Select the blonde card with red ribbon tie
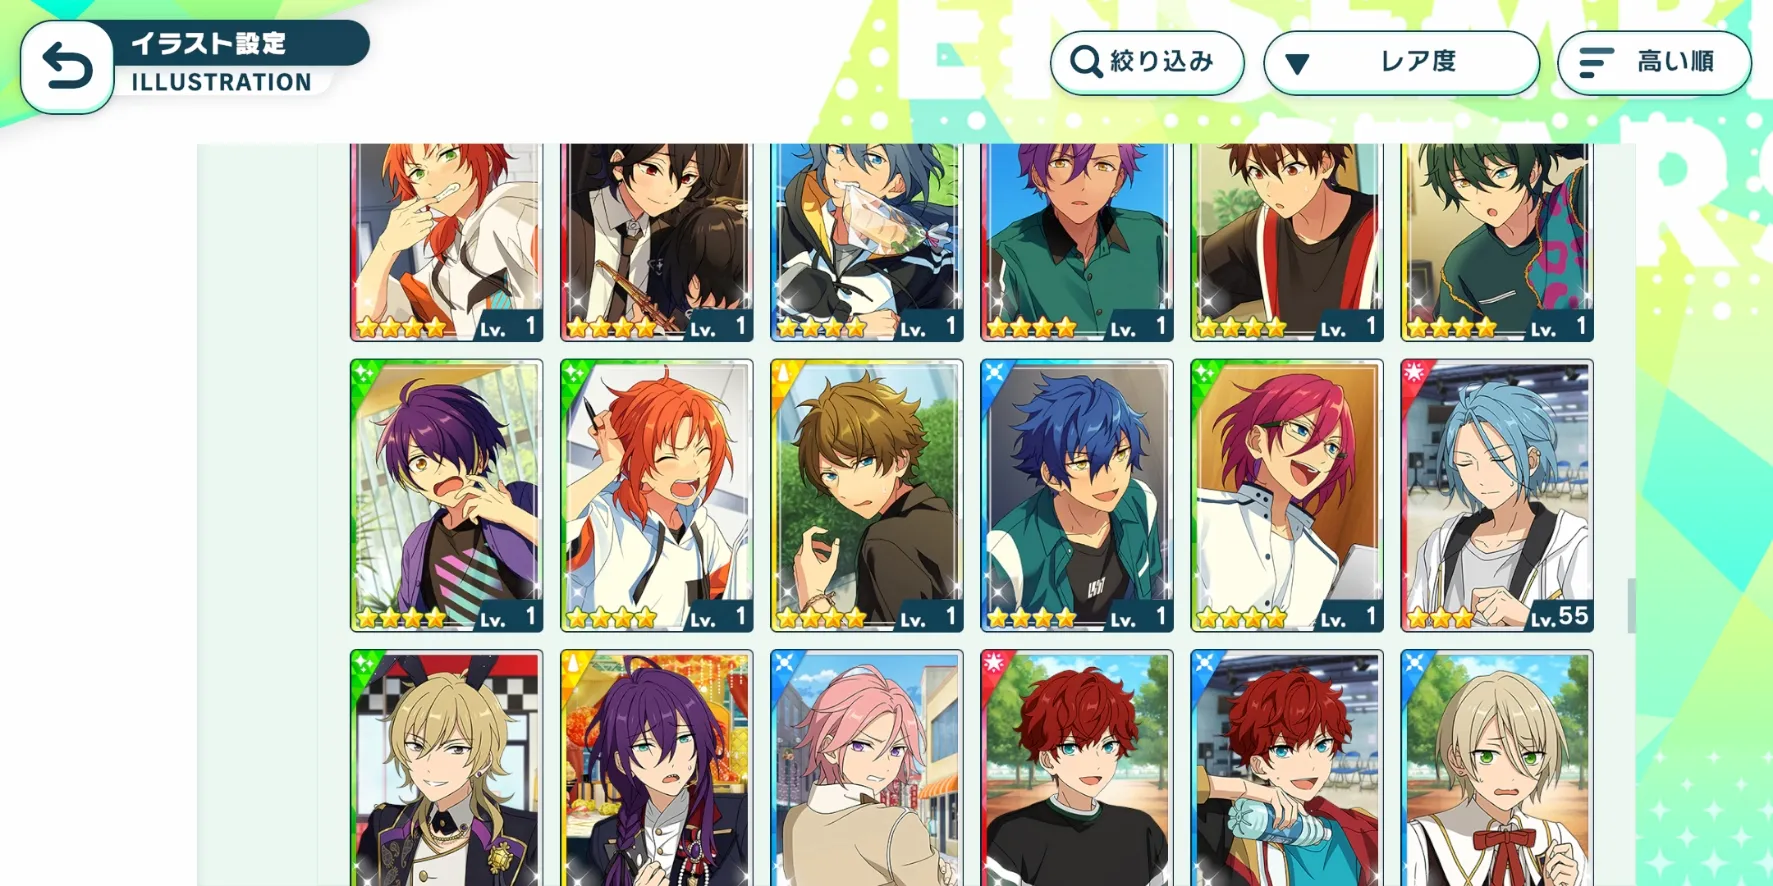 point(1497,768)
